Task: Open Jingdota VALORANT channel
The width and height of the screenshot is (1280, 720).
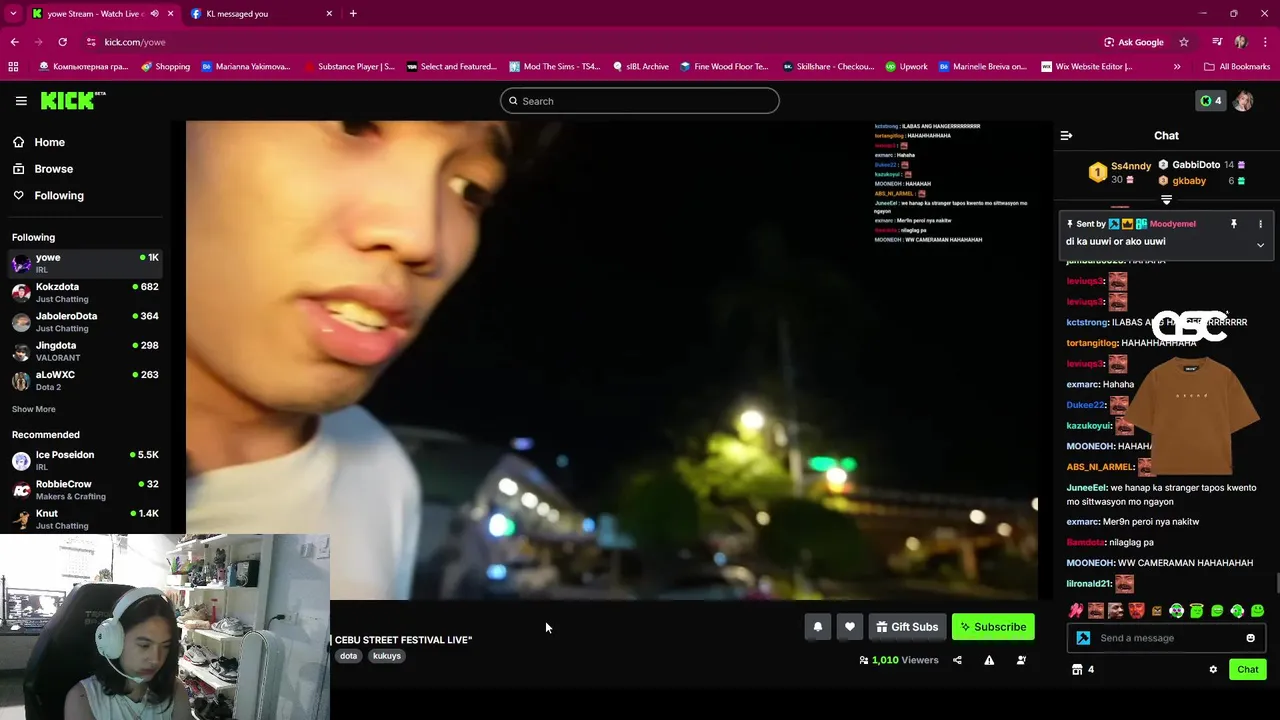Action: pos(85,351)
